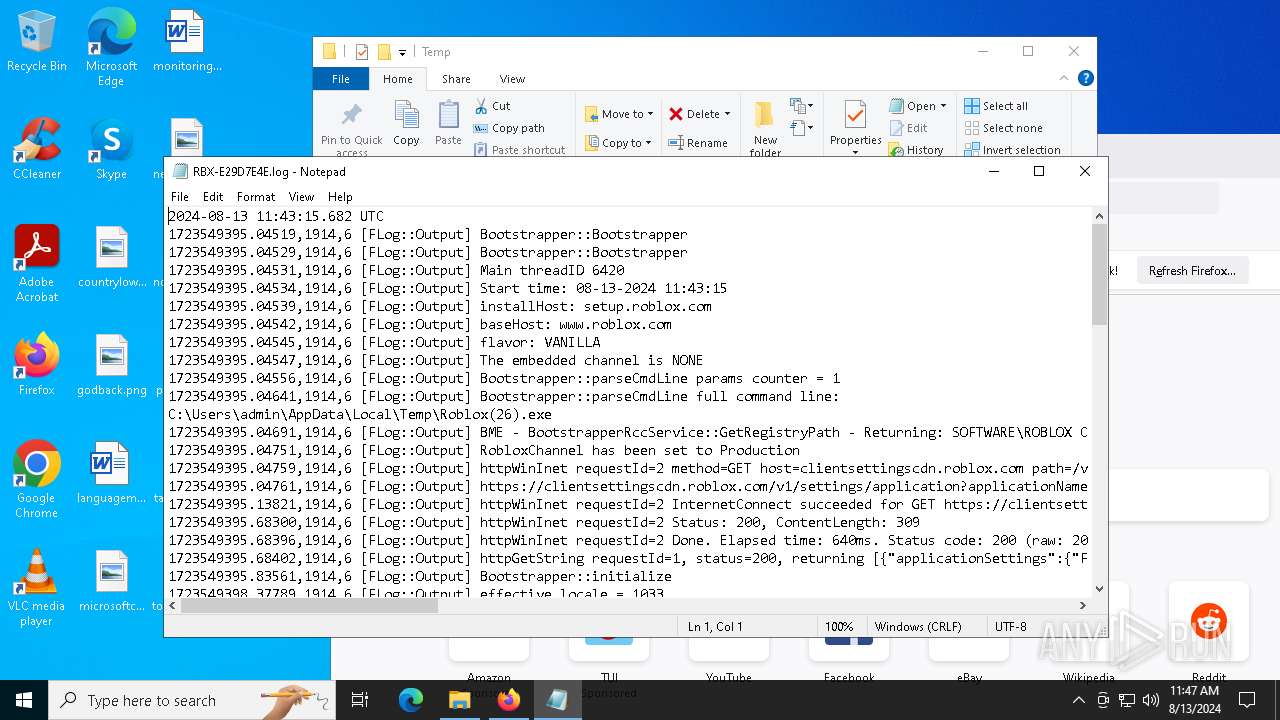Click the Notepad line starting with 2024-08-13 timestamp
This screenshot has height=720, width=1280.
276,216
